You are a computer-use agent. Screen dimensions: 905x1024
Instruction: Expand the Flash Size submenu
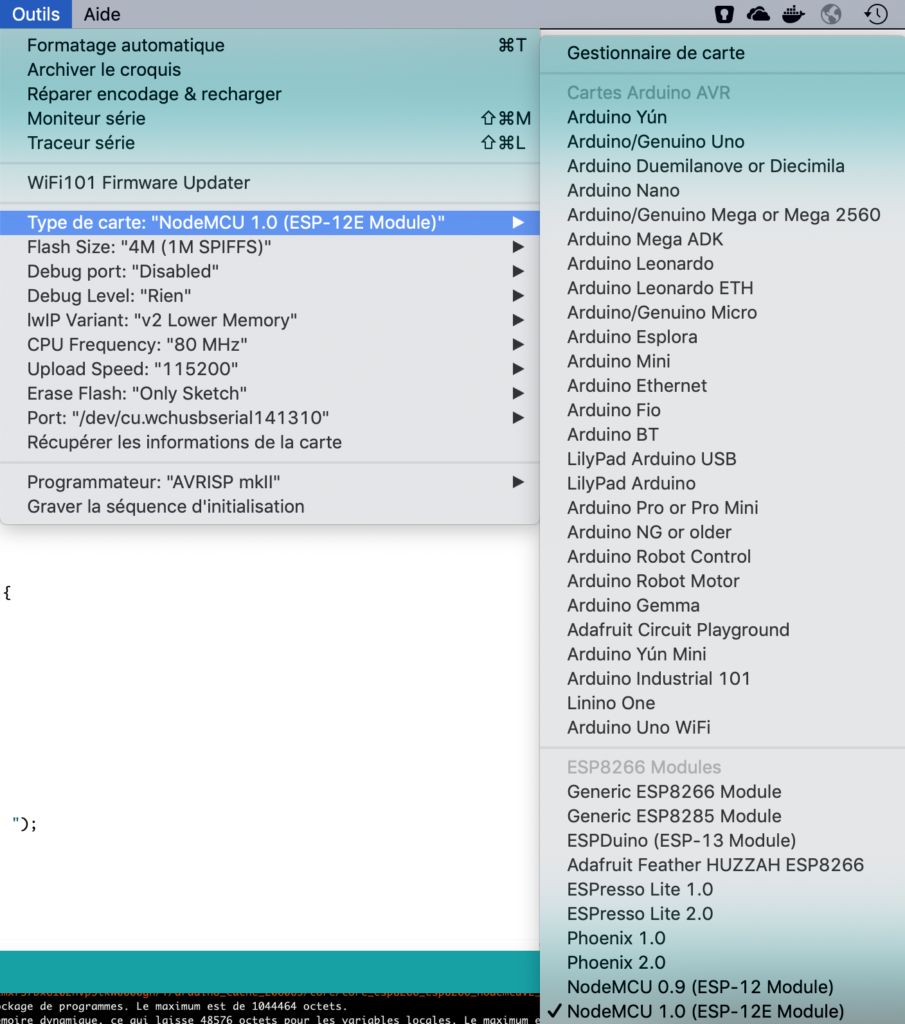point(270,247)
